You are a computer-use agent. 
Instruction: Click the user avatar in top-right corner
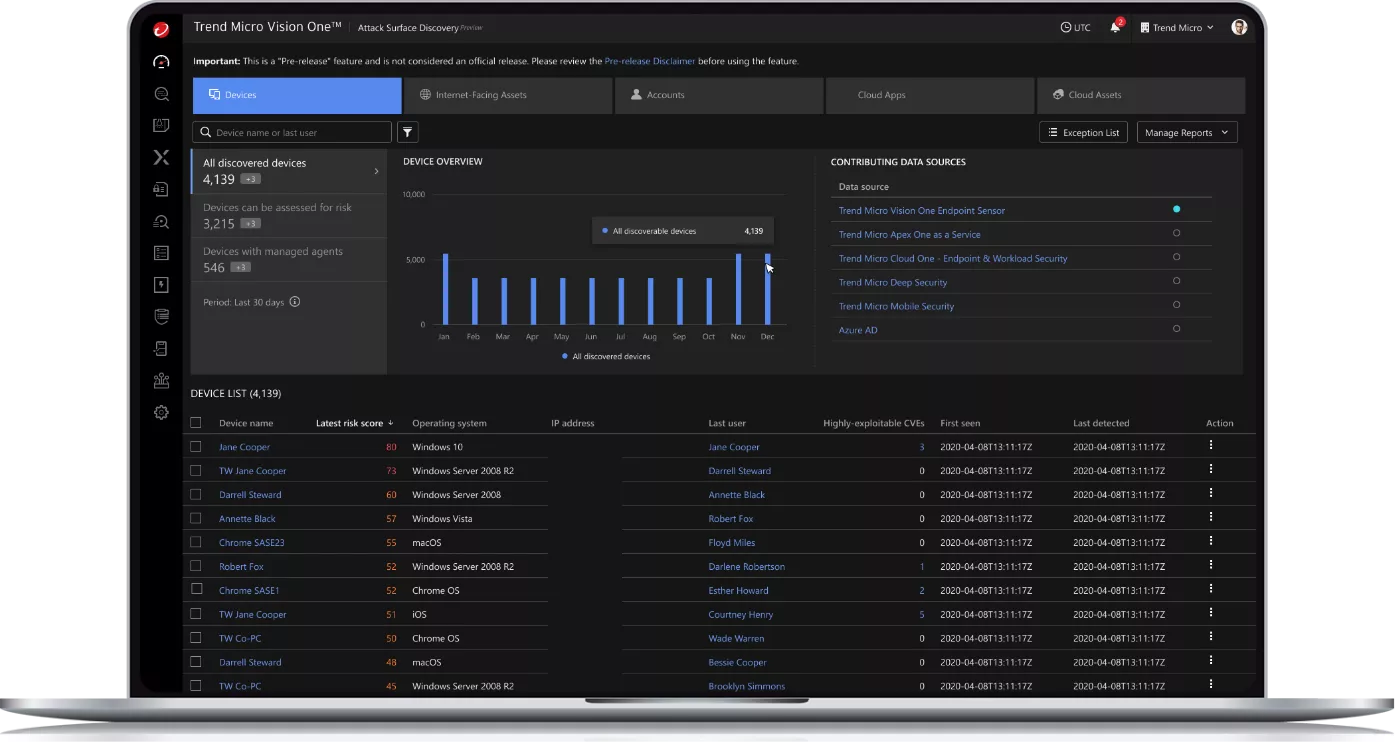click(x=1239, y=28)
